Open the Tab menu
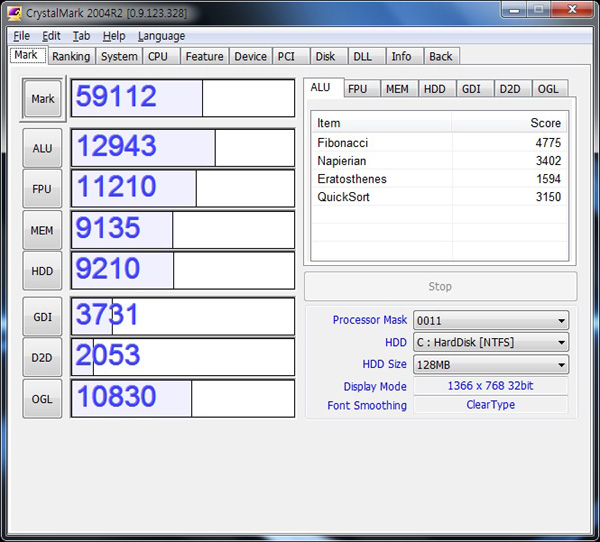The image size is (600, 542). click(x=82, y=36)
